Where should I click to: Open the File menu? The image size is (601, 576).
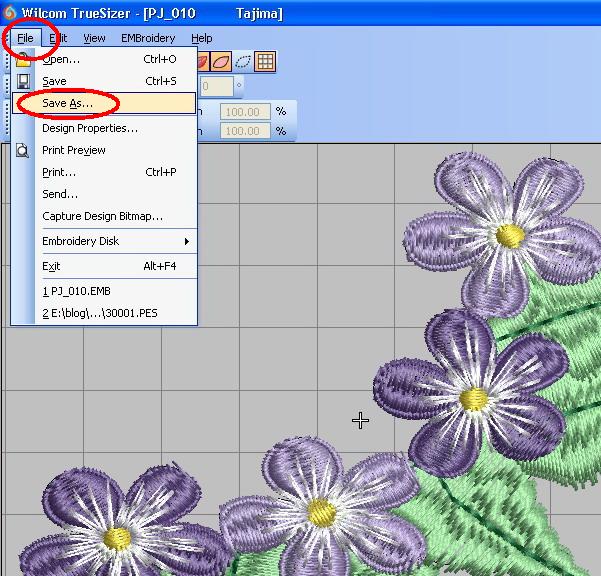click(x=25, y=38)
